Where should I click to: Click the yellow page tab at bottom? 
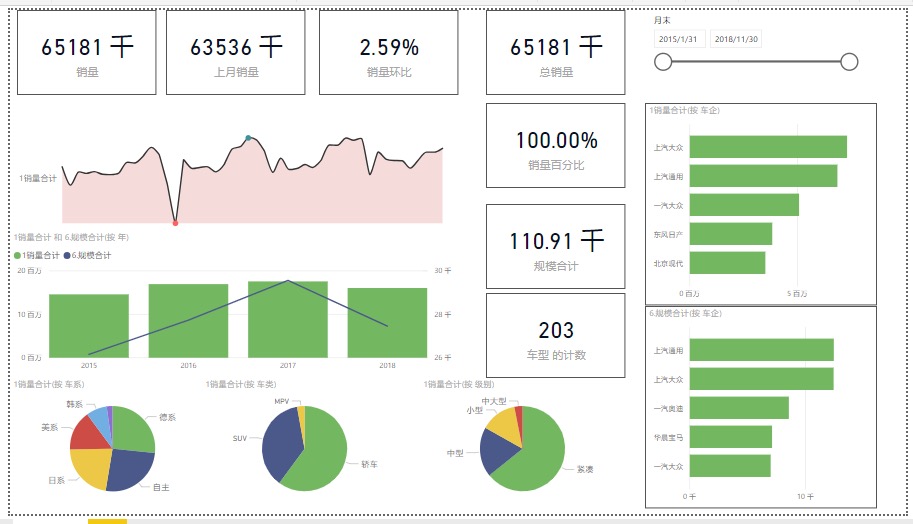(x=107, y=522)
